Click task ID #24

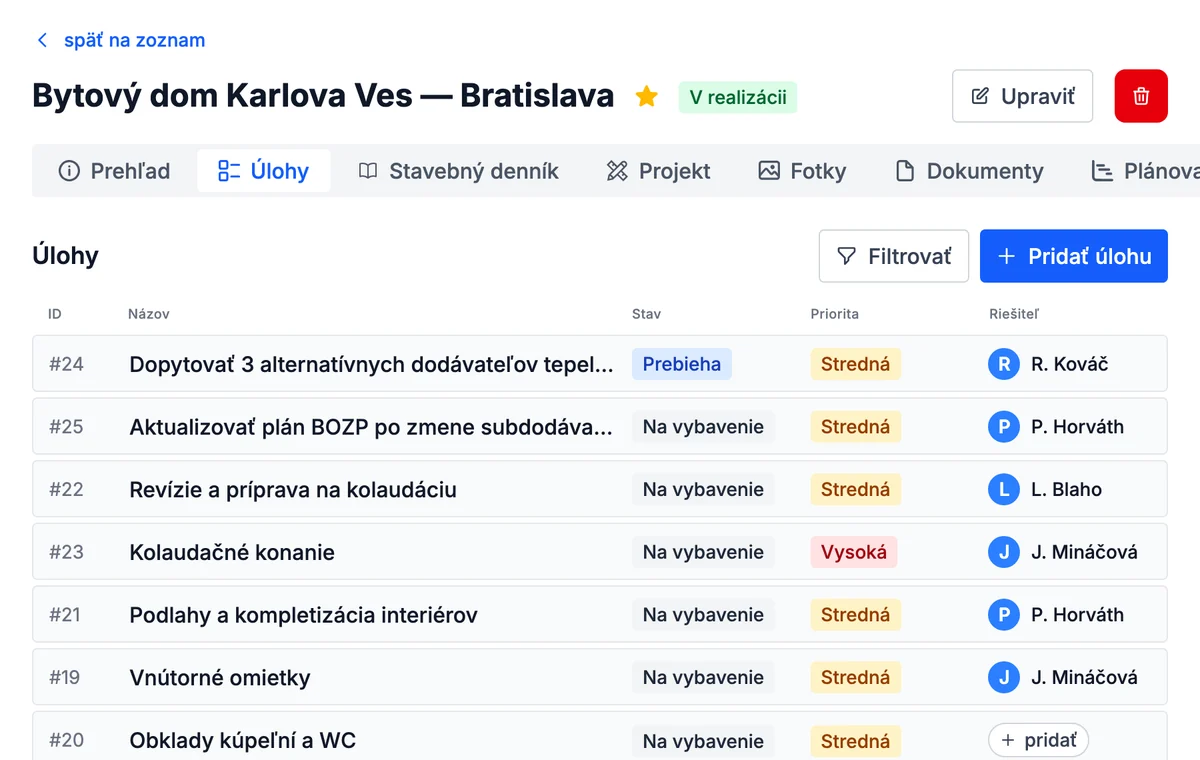[66, 364]
